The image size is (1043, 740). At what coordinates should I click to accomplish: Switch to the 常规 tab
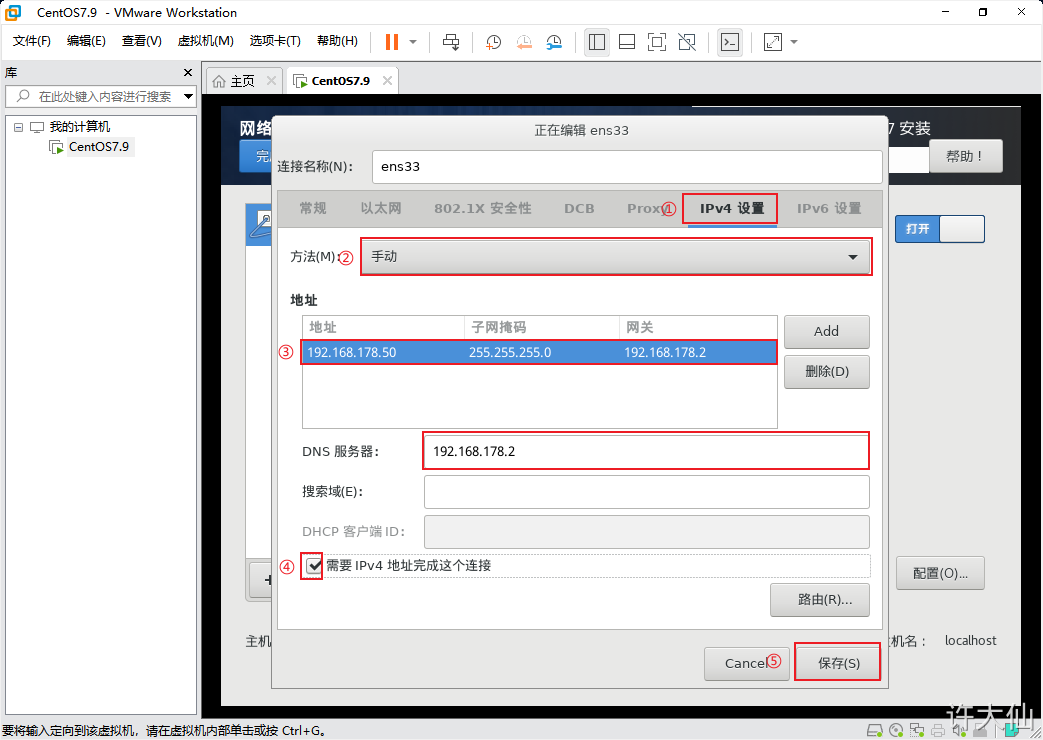(x=313, y=208)
